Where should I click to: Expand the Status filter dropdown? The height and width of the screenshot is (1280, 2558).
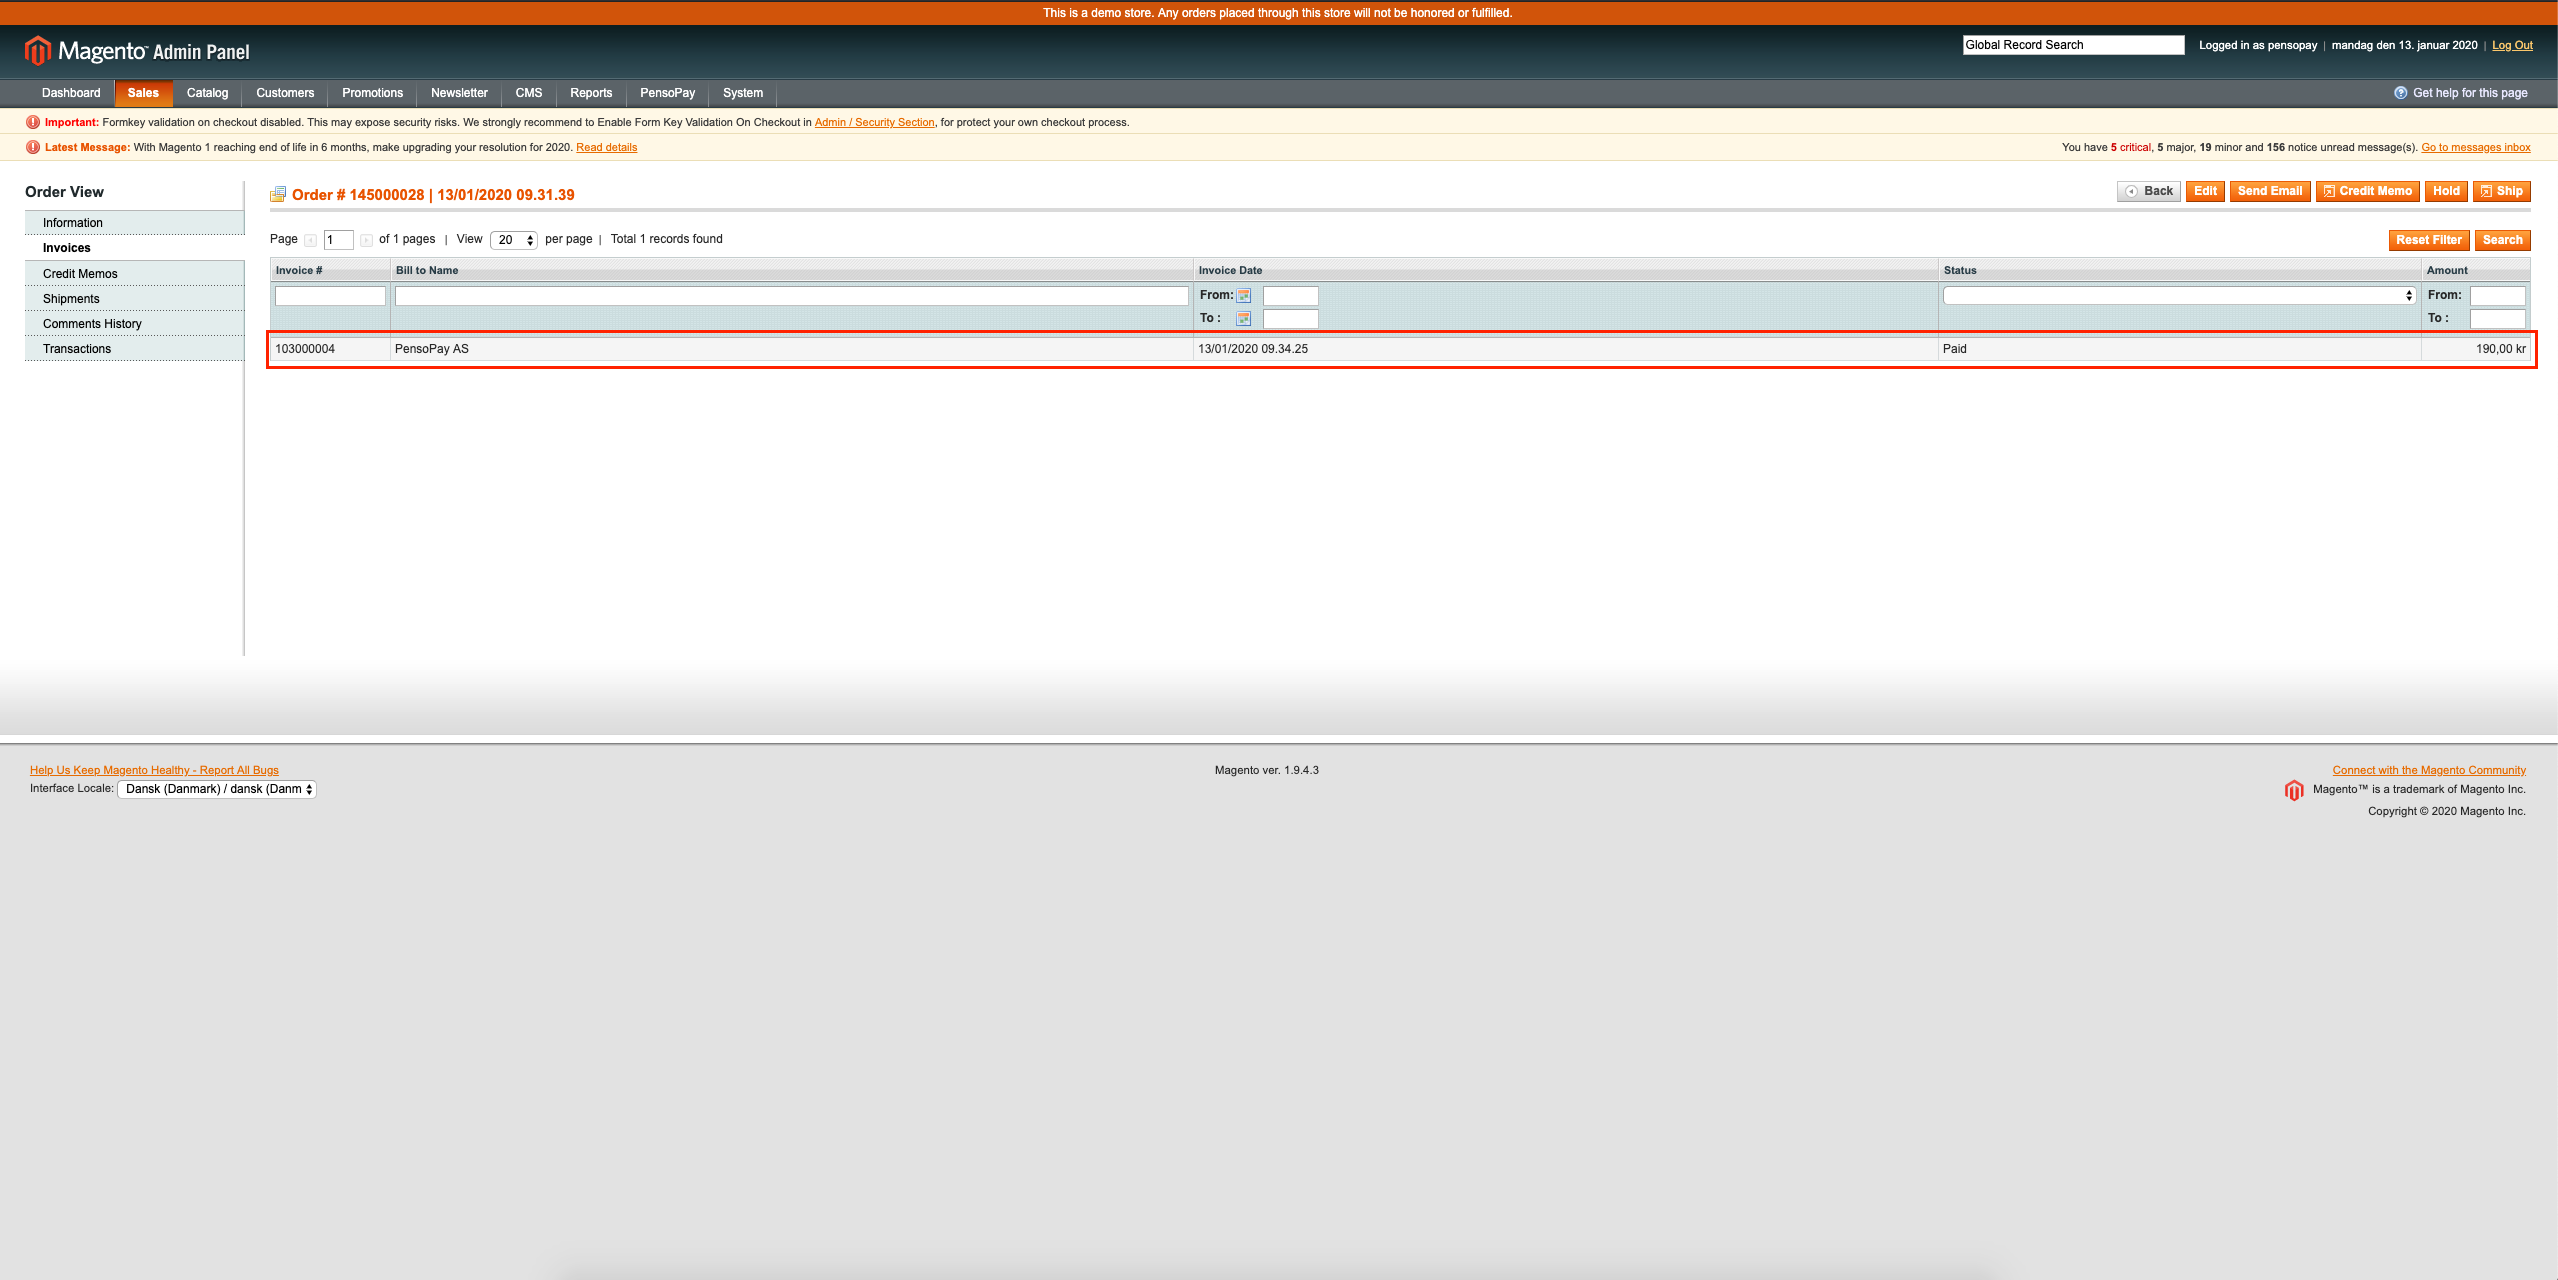2179,296
